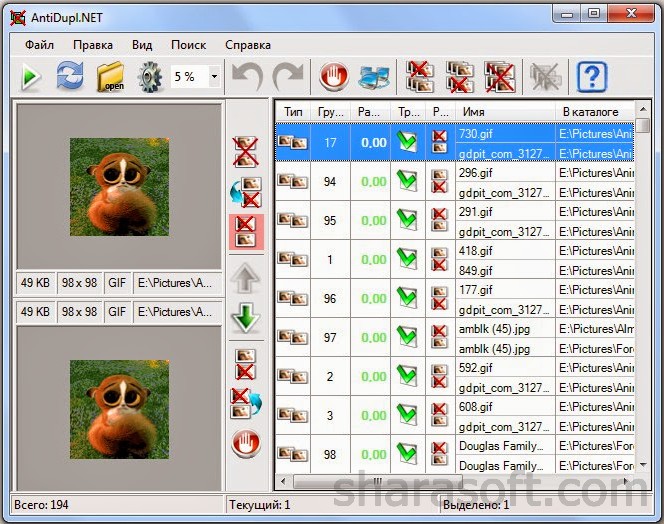This screenshot has width=664, height=524.
Task: Click the delete both images icon in the middle strip
Action: coord(246,152)
